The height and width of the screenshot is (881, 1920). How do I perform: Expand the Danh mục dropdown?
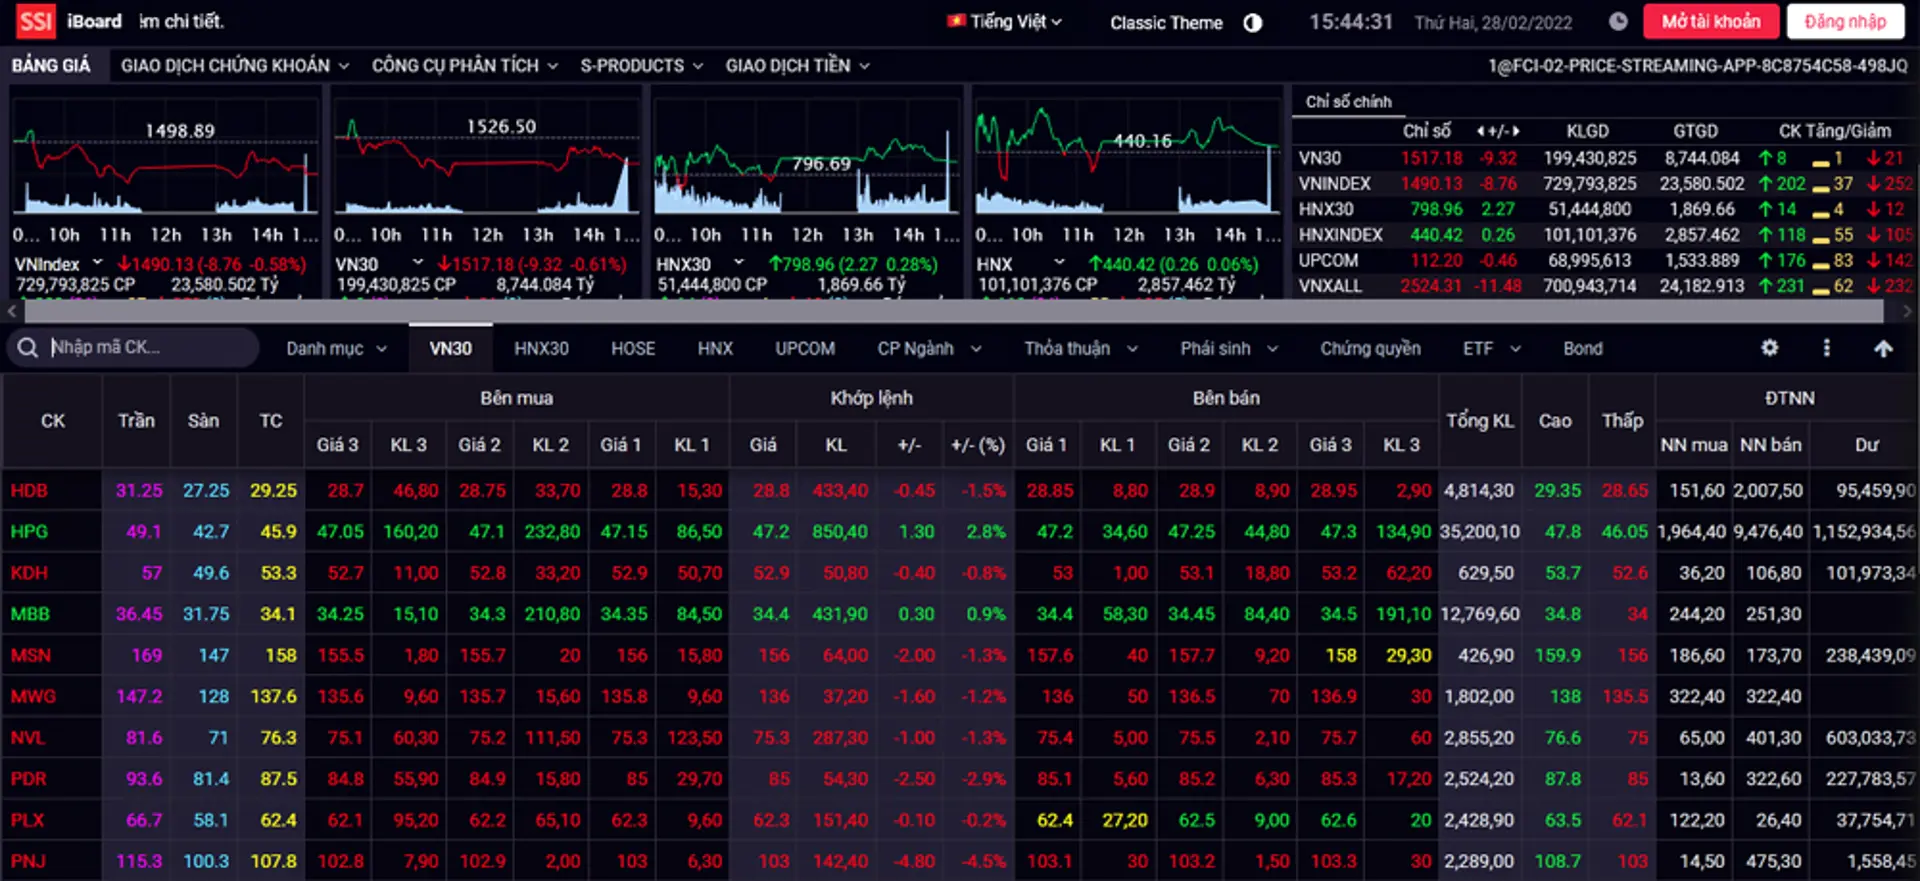tap(336, 349)
